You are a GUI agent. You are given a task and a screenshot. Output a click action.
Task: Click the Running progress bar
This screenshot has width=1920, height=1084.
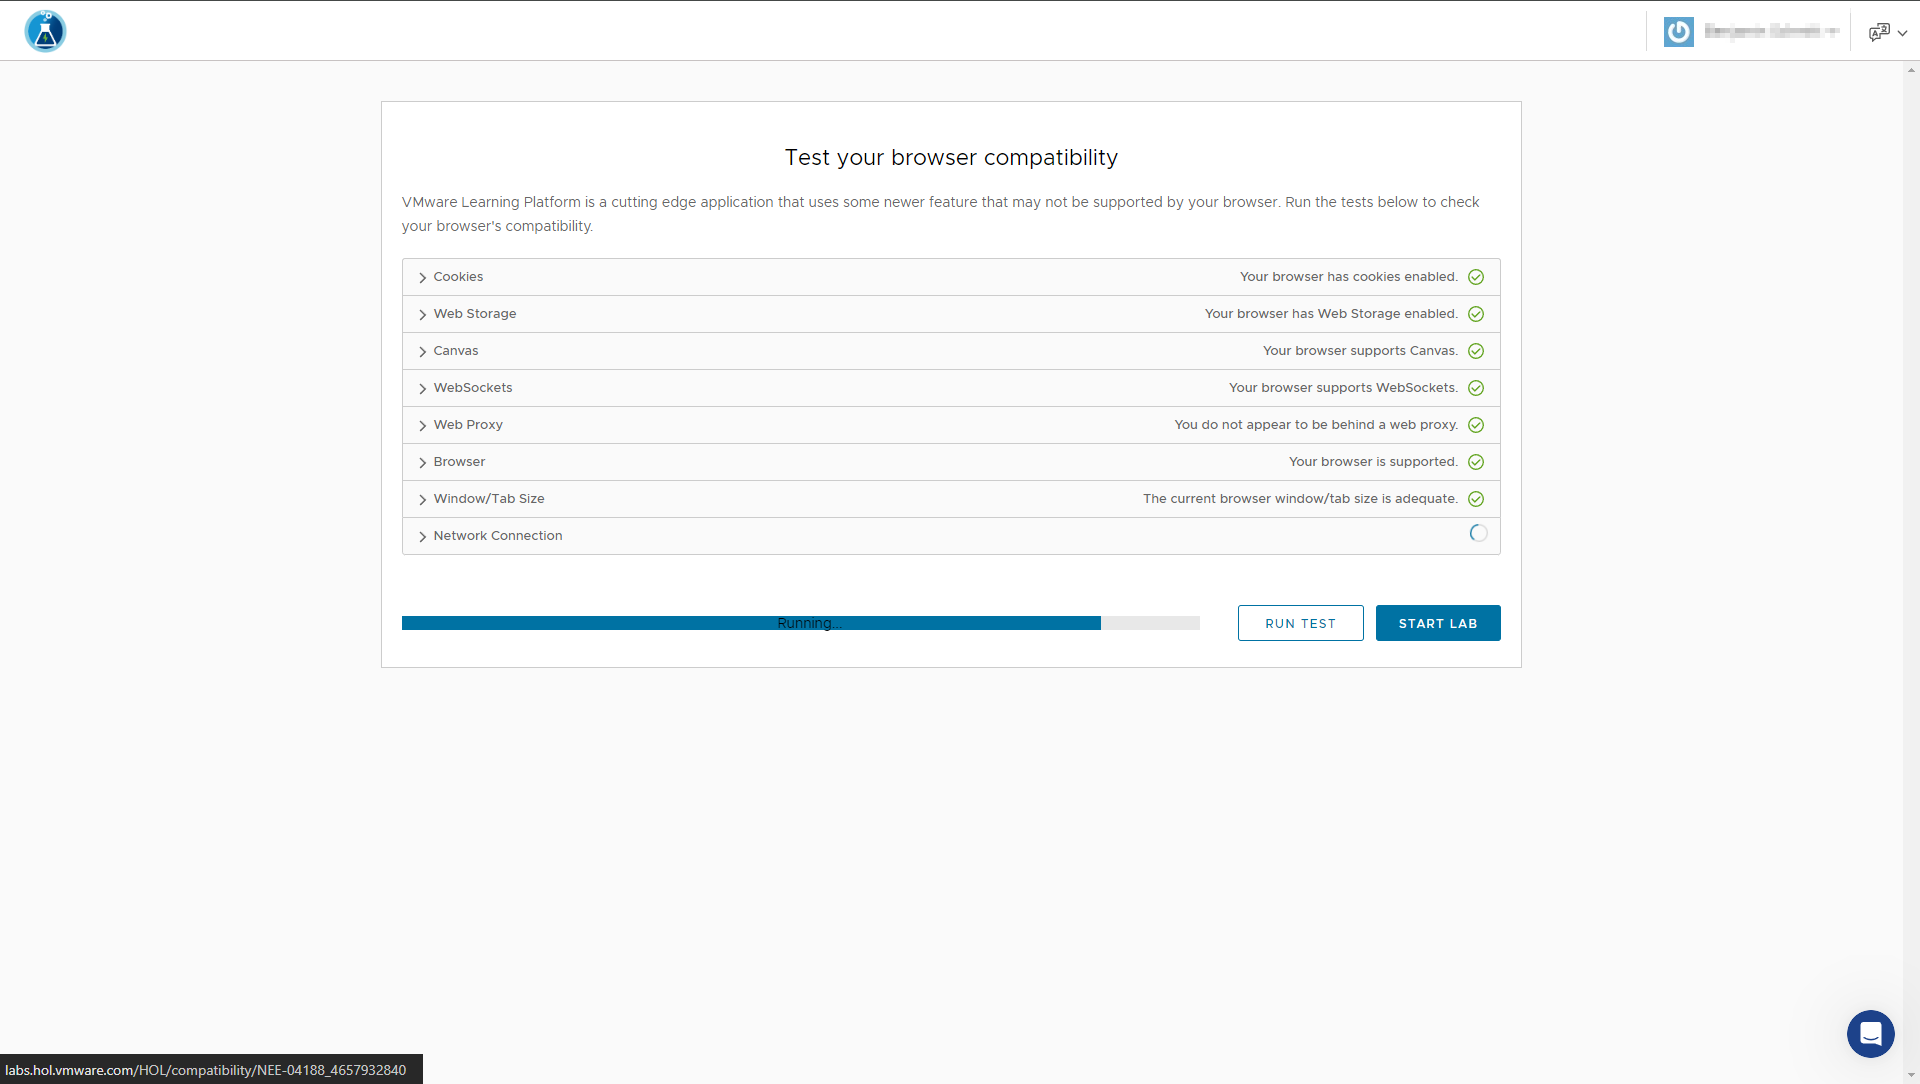800,623
